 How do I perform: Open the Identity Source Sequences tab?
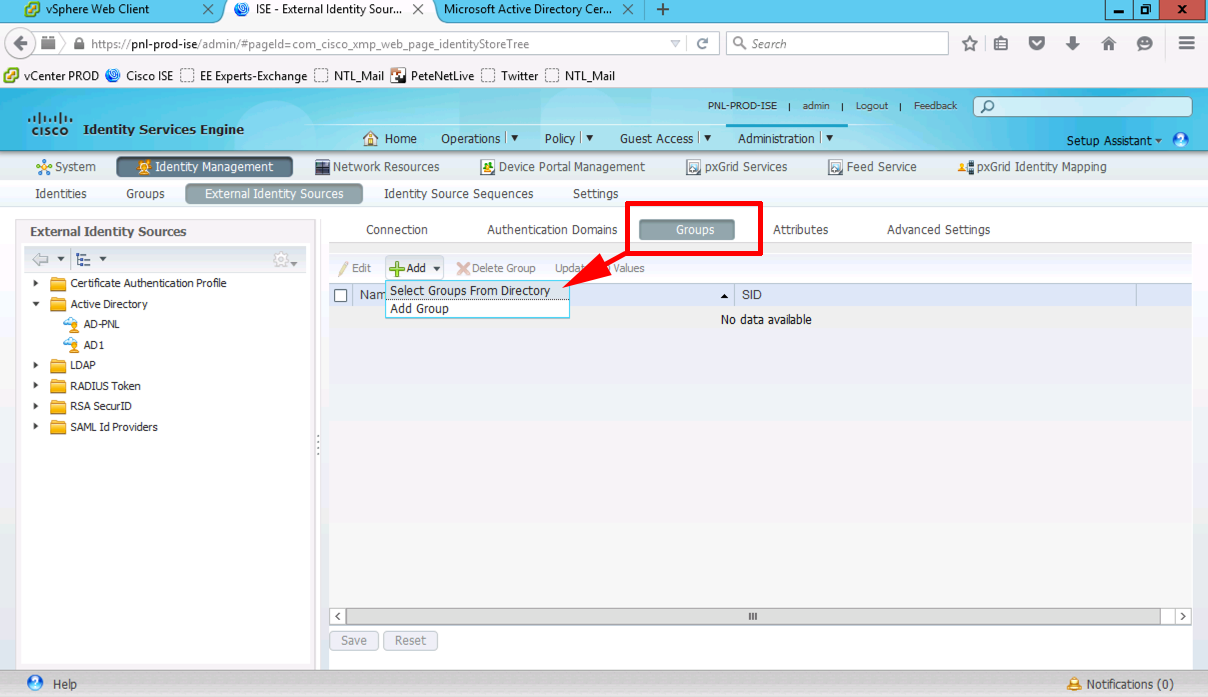tap(459, 194)
